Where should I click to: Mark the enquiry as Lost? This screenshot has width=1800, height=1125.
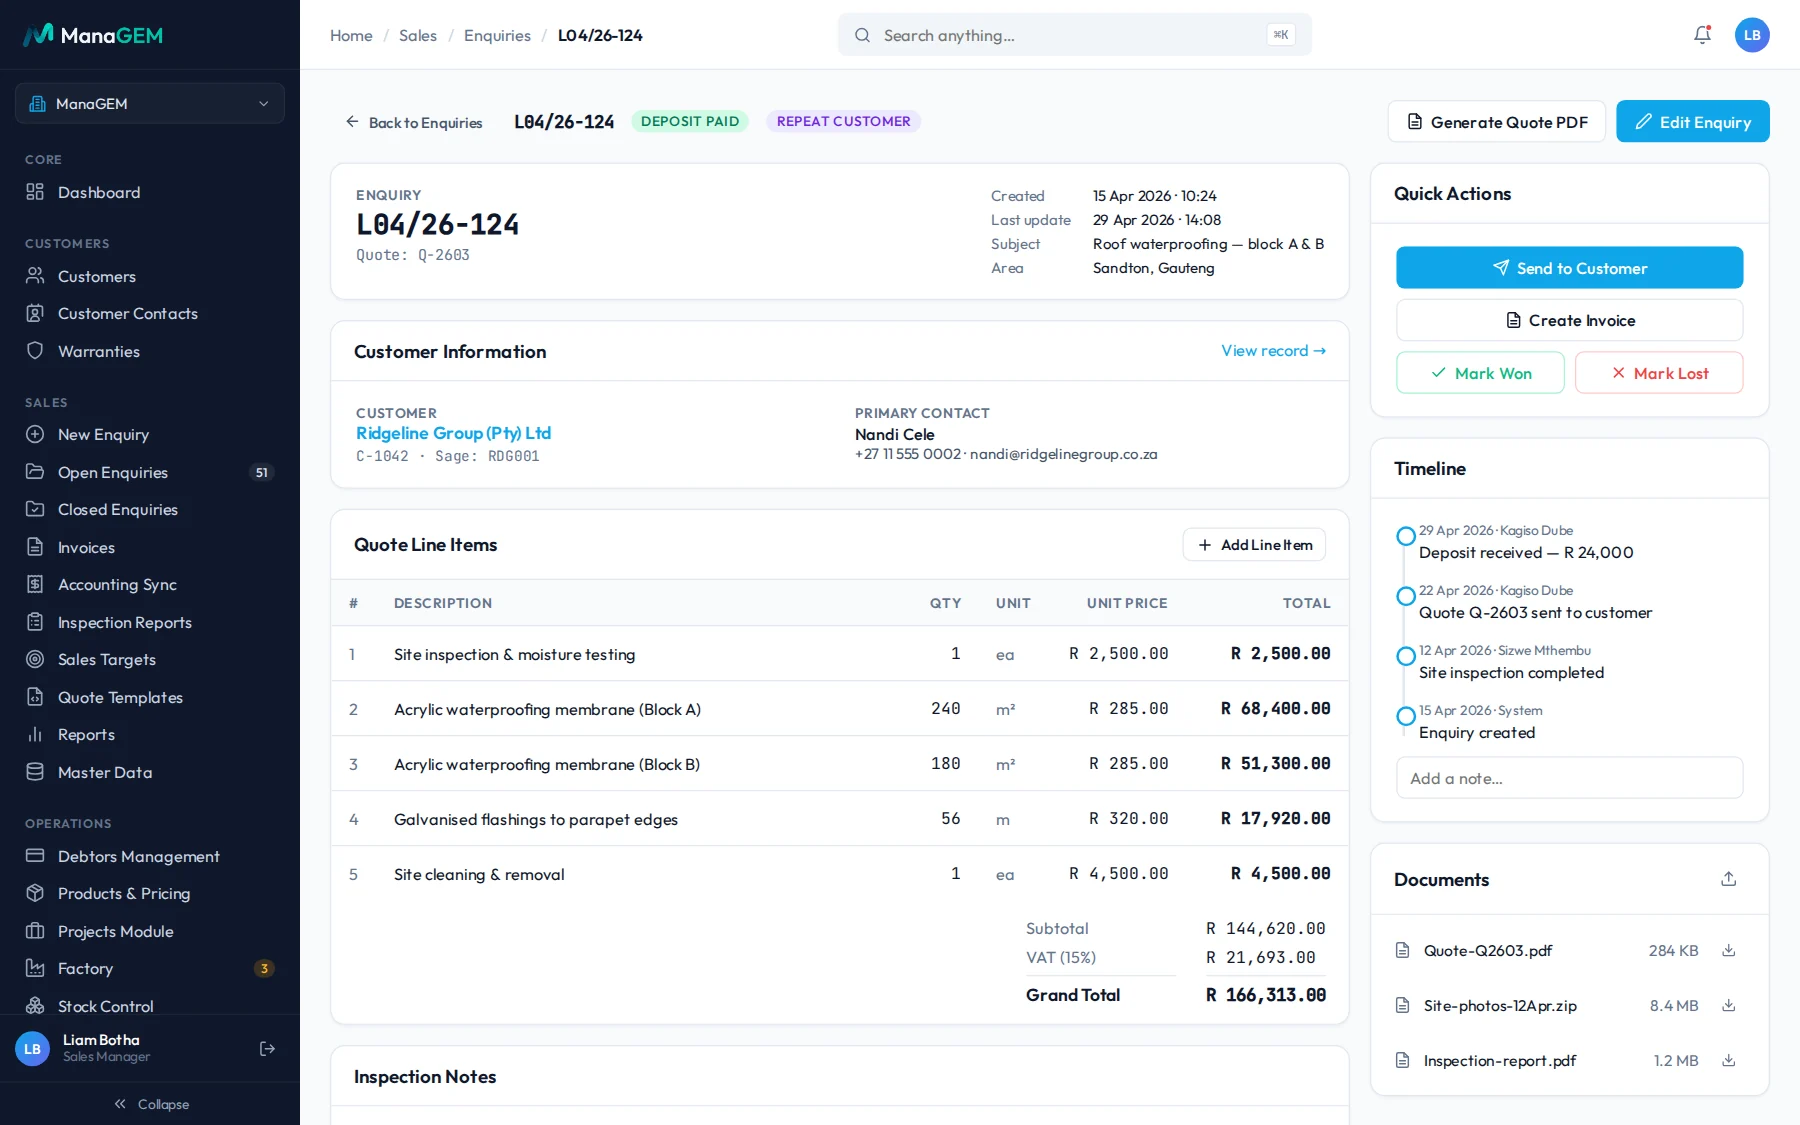click(1659, 373)
